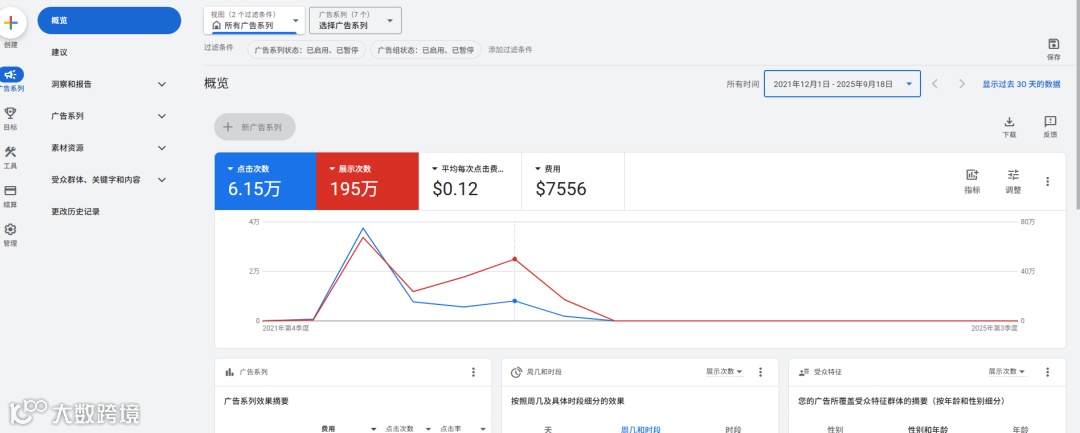
Task: Open scorecard more options menu
Action: click(1048, 182)
